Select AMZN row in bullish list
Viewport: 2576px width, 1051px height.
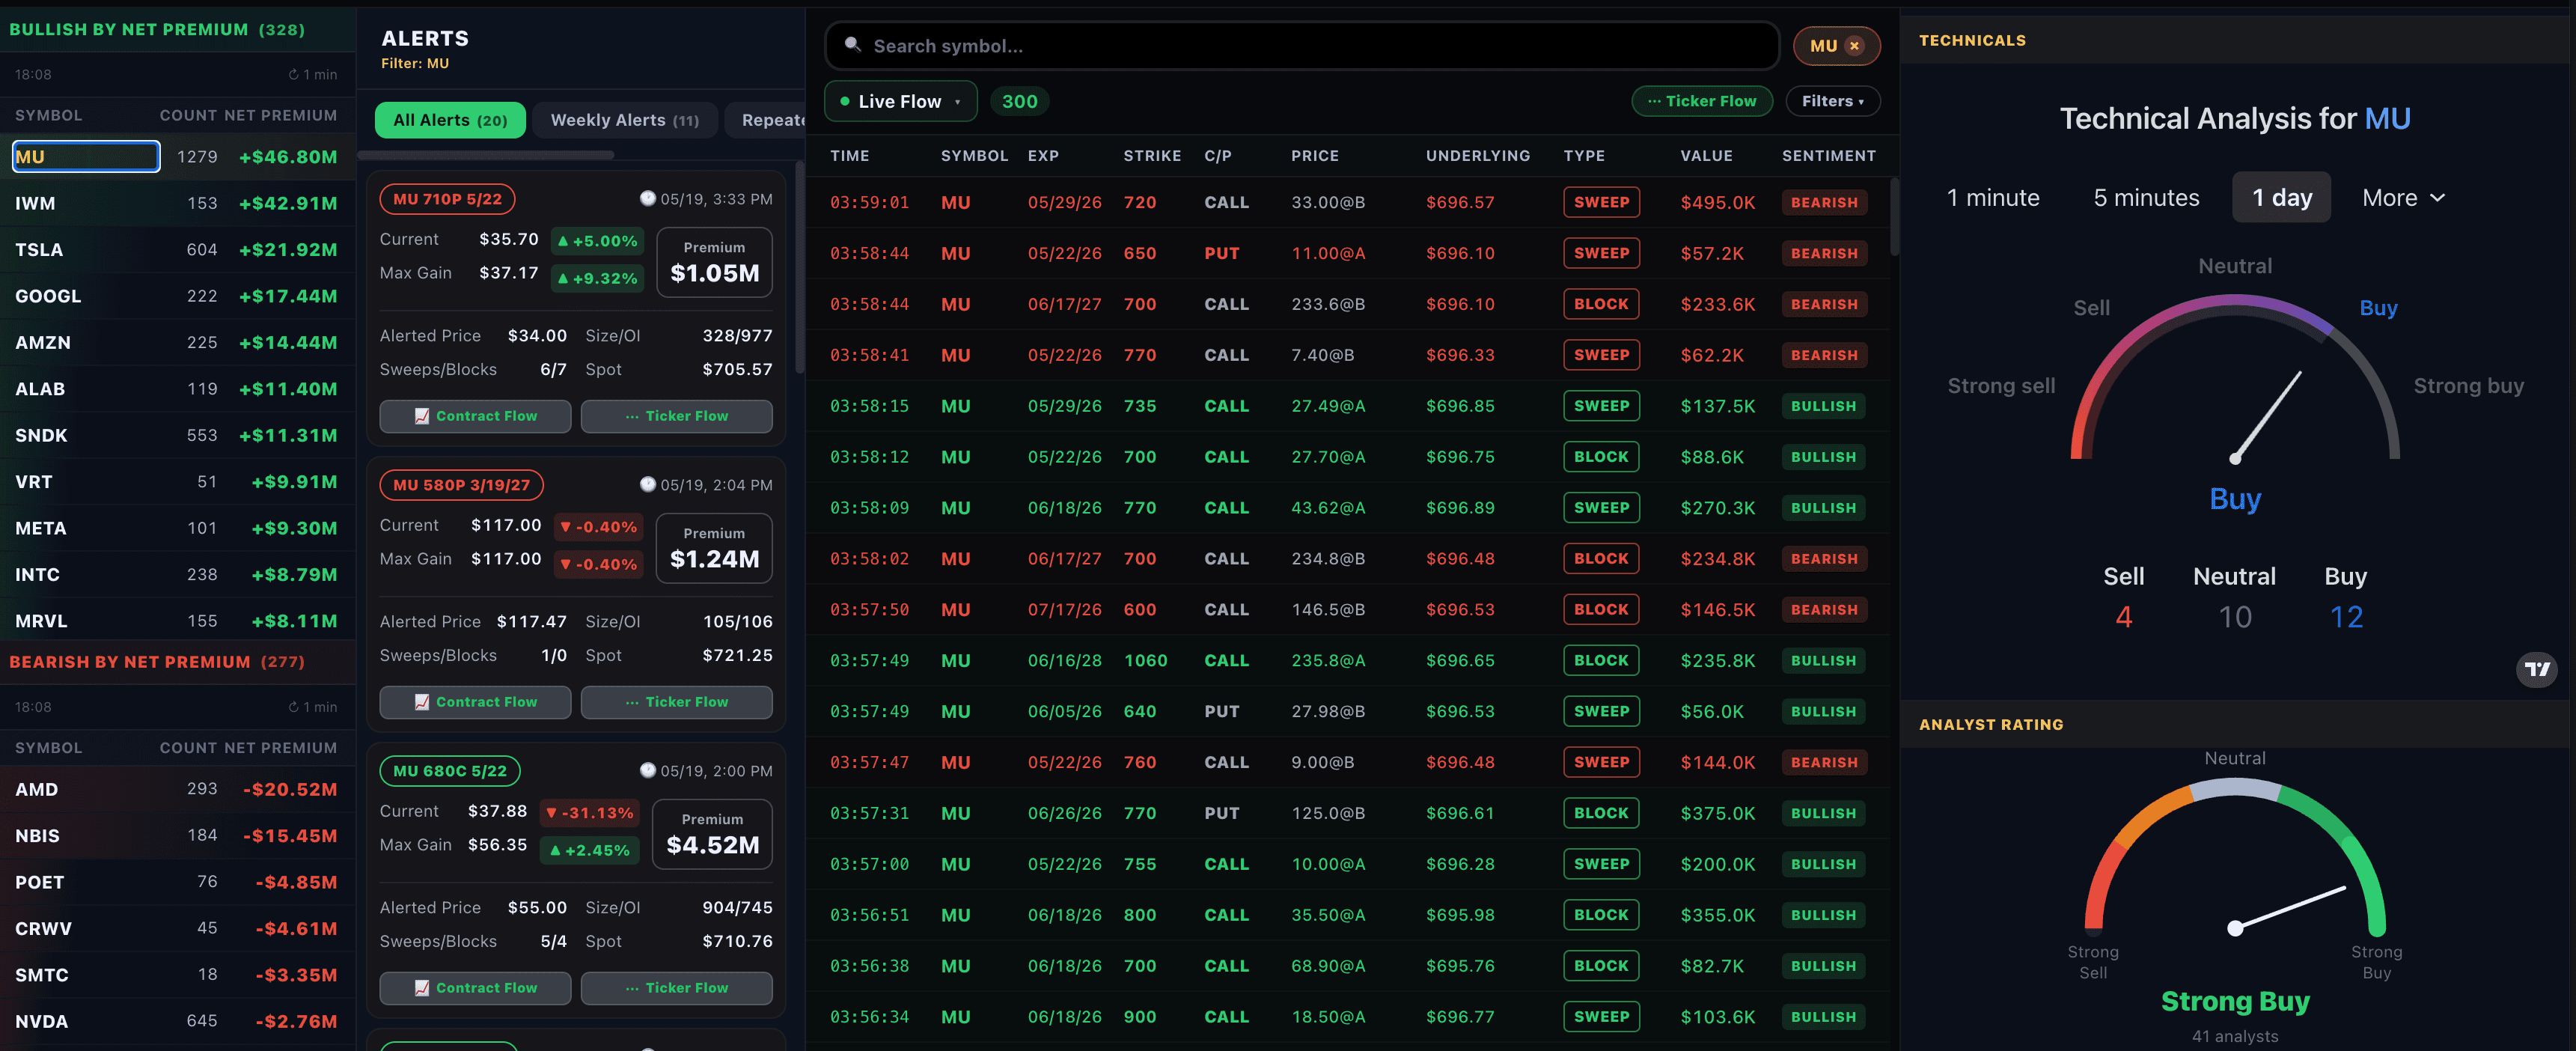pos(177,342)
